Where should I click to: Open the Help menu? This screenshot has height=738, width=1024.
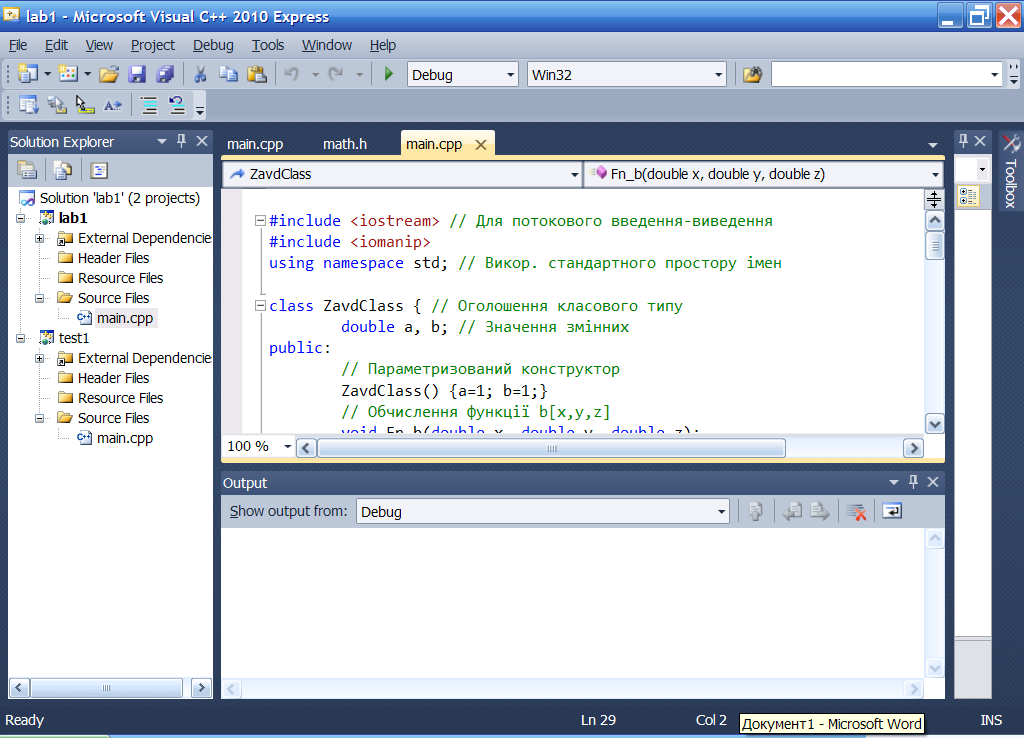tap(383, 45)
